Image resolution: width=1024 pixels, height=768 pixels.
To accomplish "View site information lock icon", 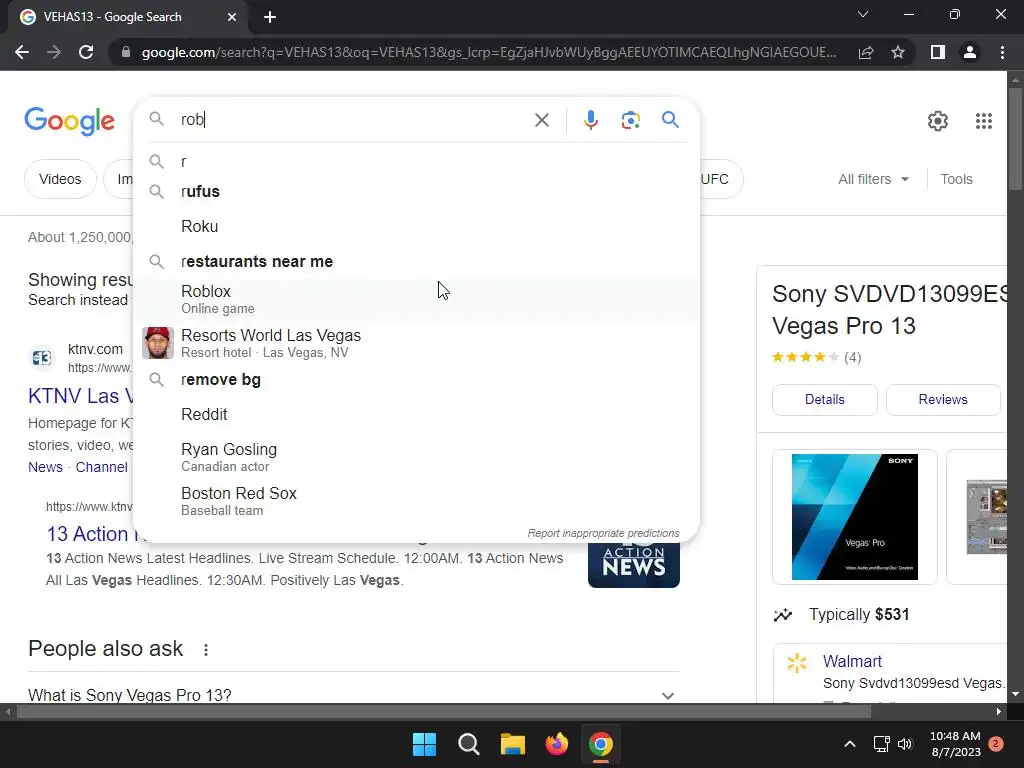I will pos(126,52).
